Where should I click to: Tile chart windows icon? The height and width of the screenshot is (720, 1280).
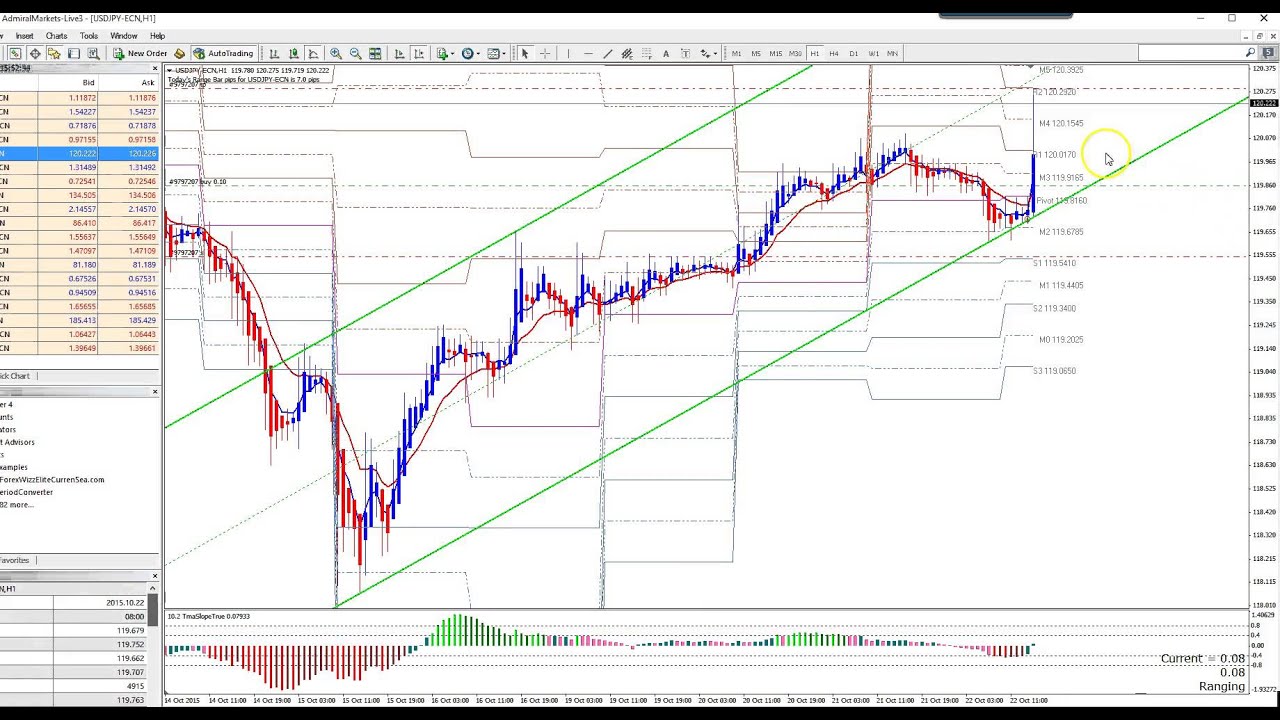tap(375, 53)
